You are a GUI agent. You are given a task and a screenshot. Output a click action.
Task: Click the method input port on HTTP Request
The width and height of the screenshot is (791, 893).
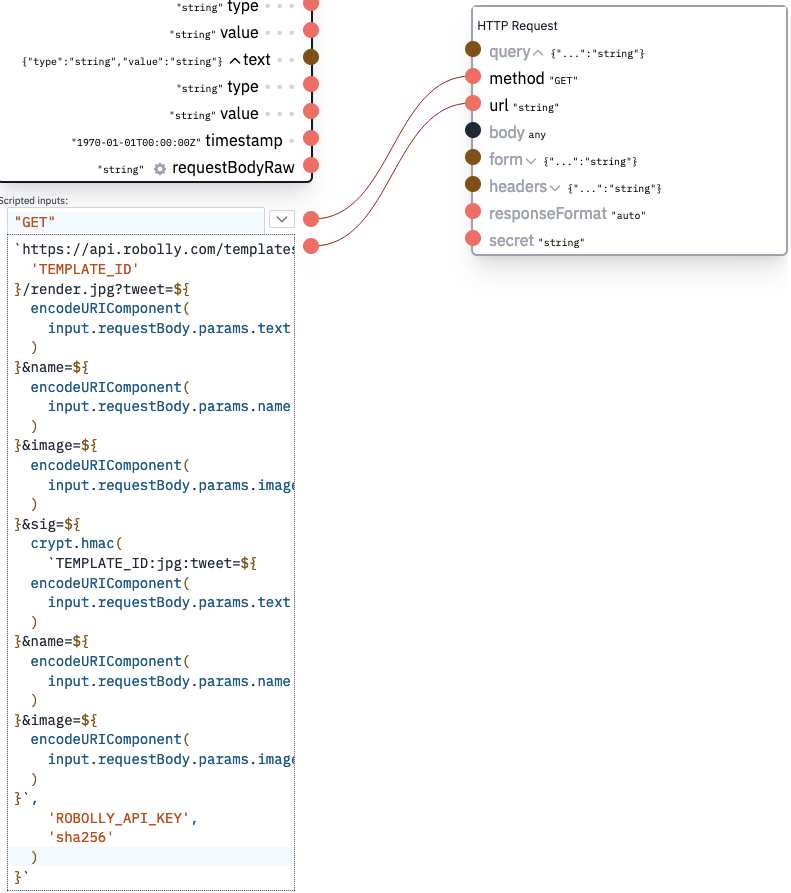[473, 76]
